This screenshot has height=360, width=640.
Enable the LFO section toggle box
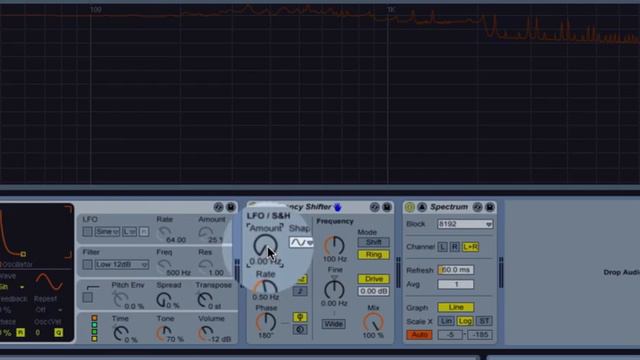tap(87, 232)
